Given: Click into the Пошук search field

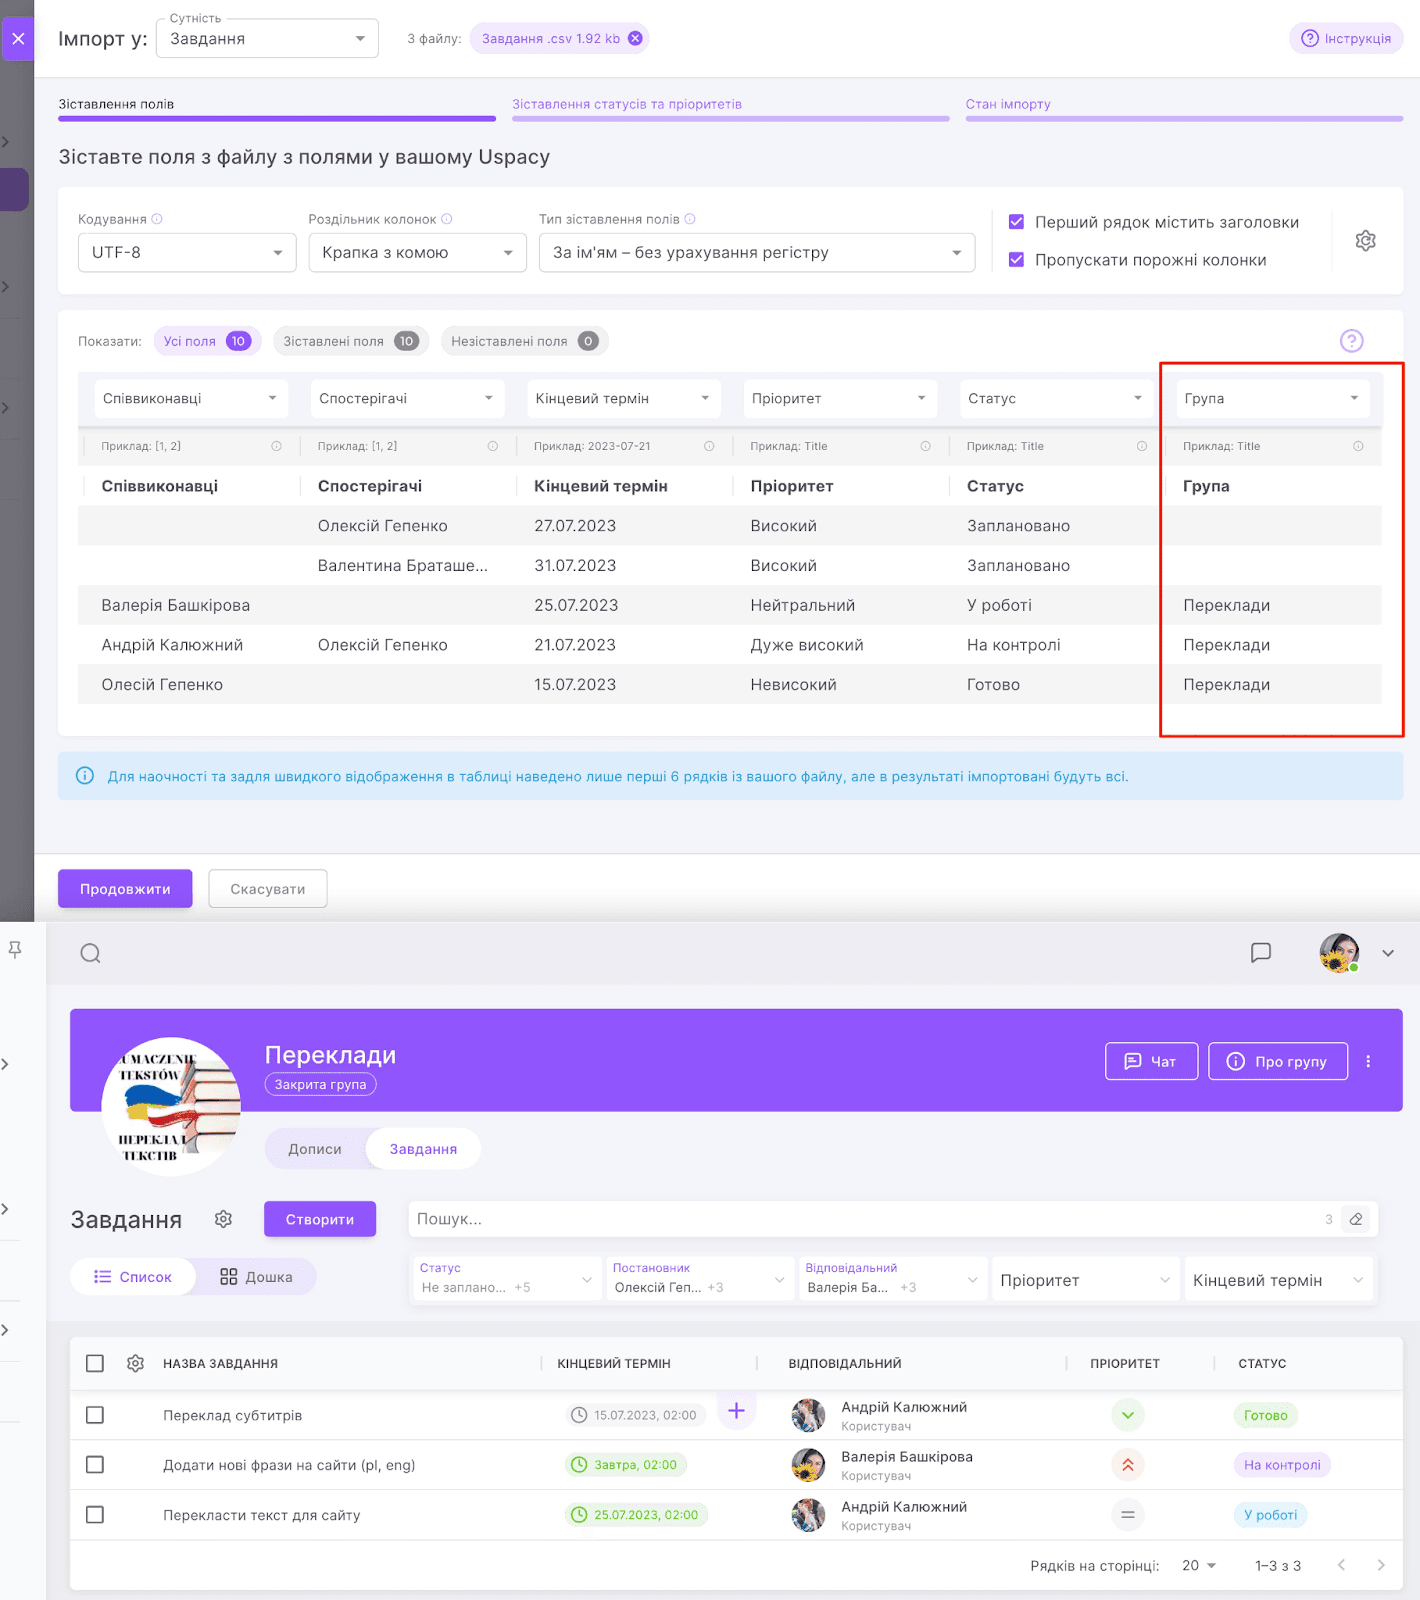Looking at the screenshot, I should pos(860,1219).
